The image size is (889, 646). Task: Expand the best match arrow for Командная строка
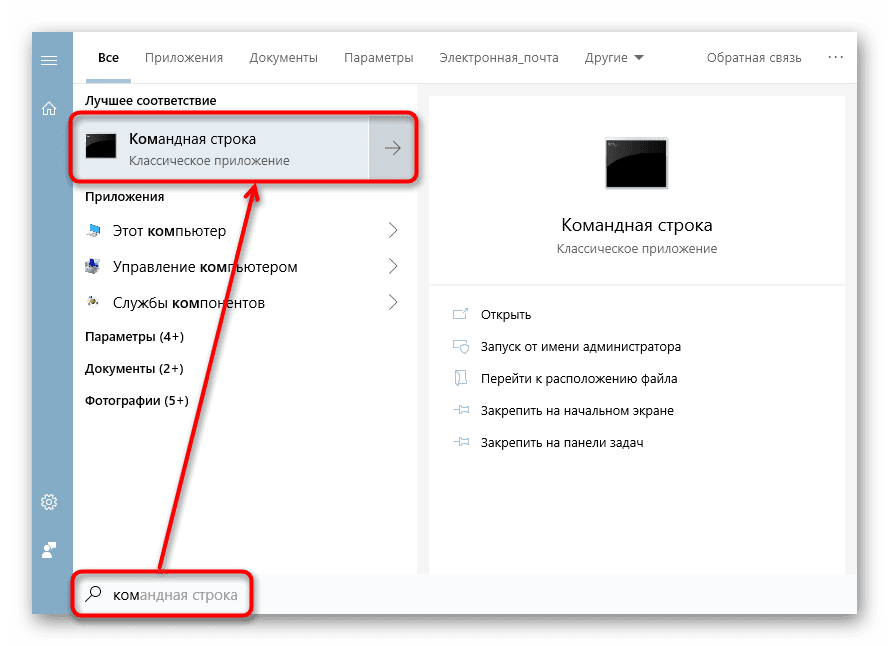(x=392, y=148)
